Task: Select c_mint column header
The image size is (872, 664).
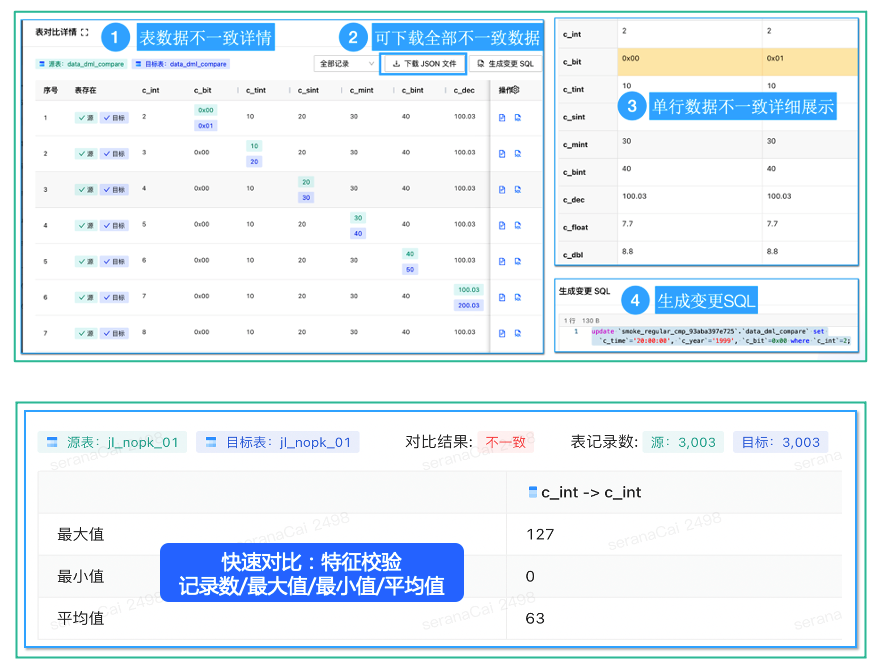Action: pos(361,90)
